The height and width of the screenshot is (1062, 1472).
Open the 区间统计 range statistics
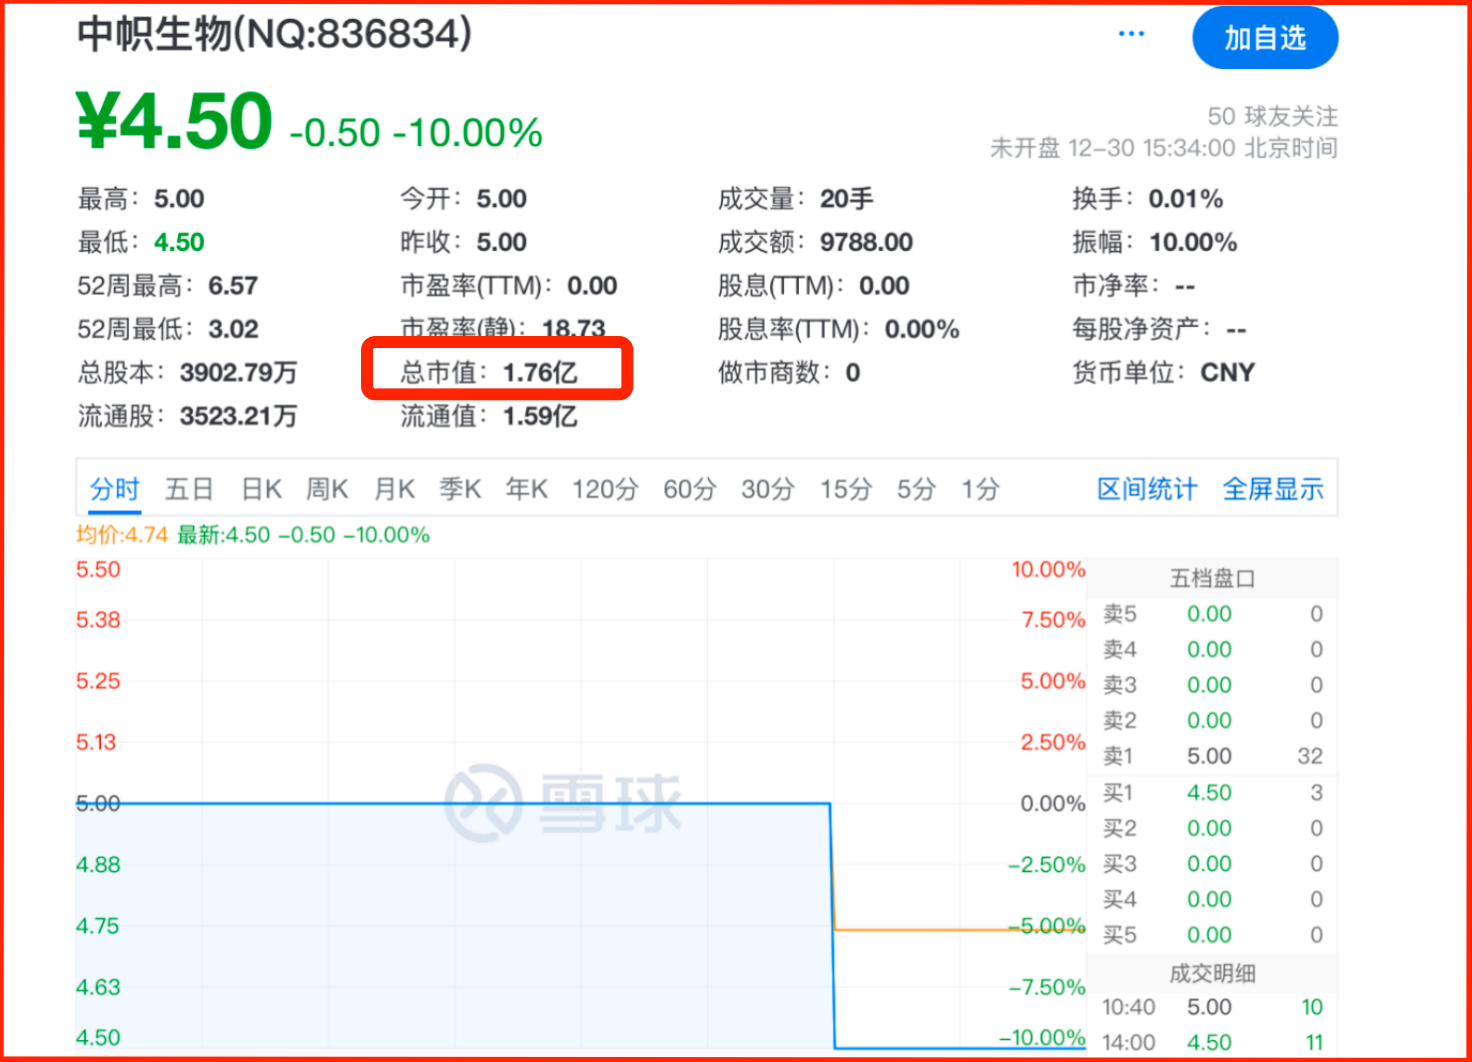[x=1145, y=489]
